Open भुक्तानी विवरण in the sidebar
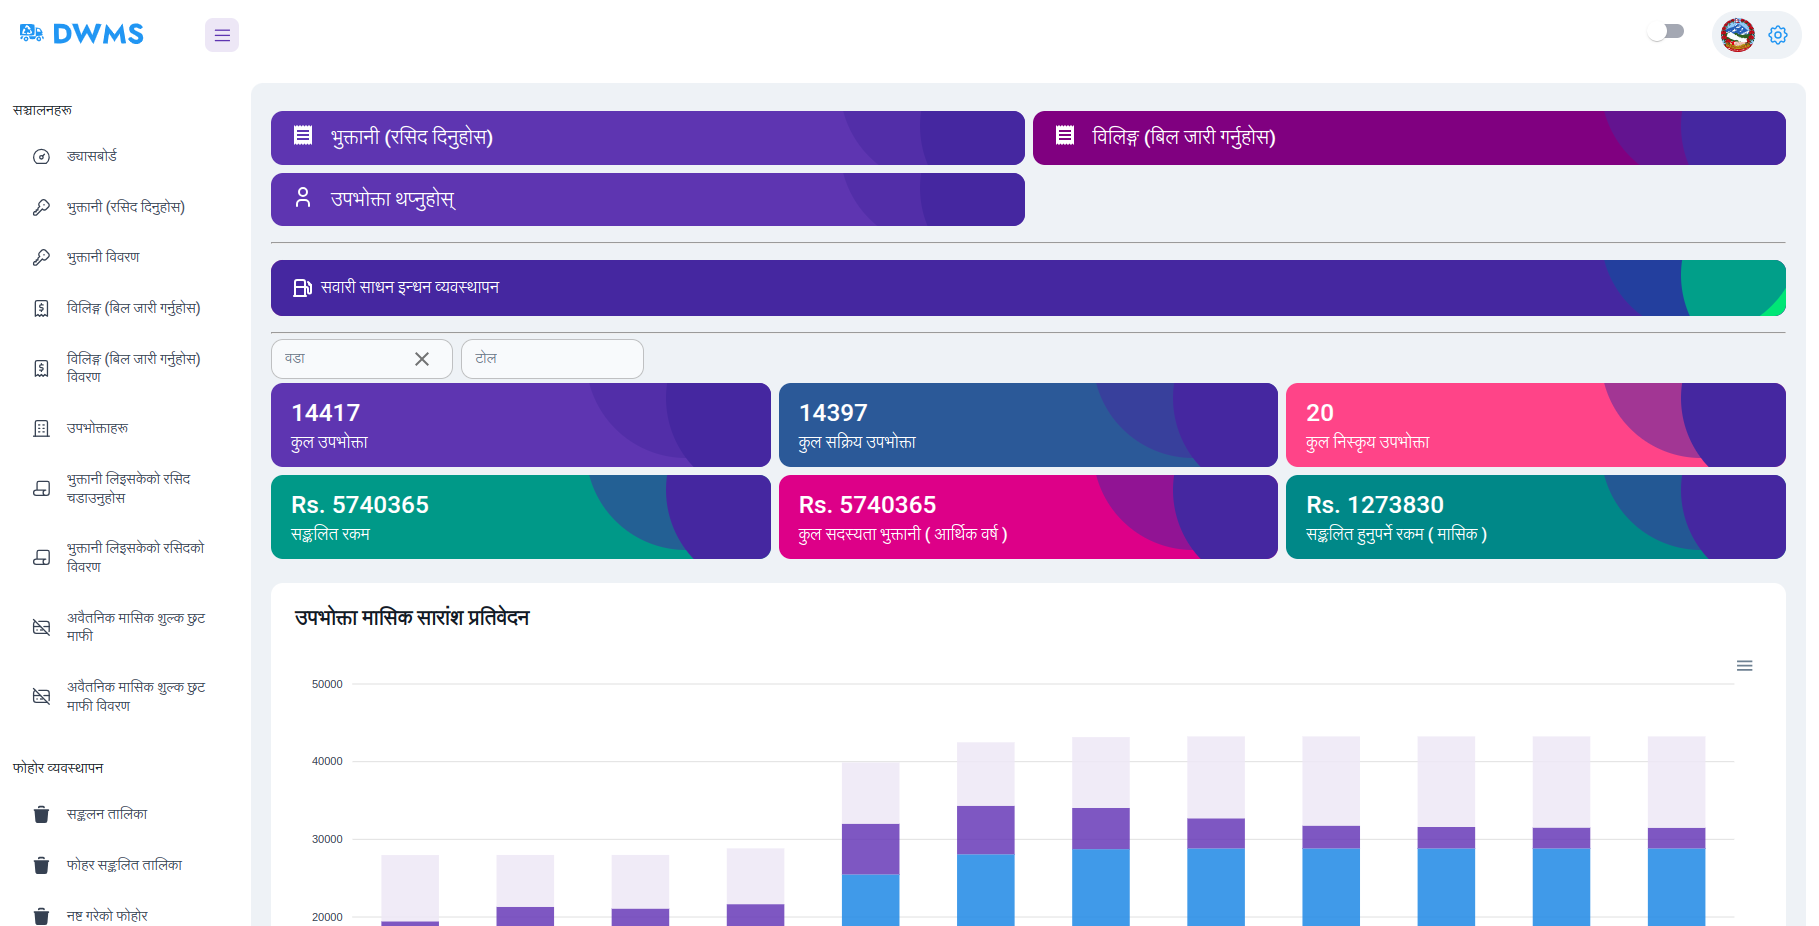The height and width of the screenshot is (926, 1819). pos(103,257)
